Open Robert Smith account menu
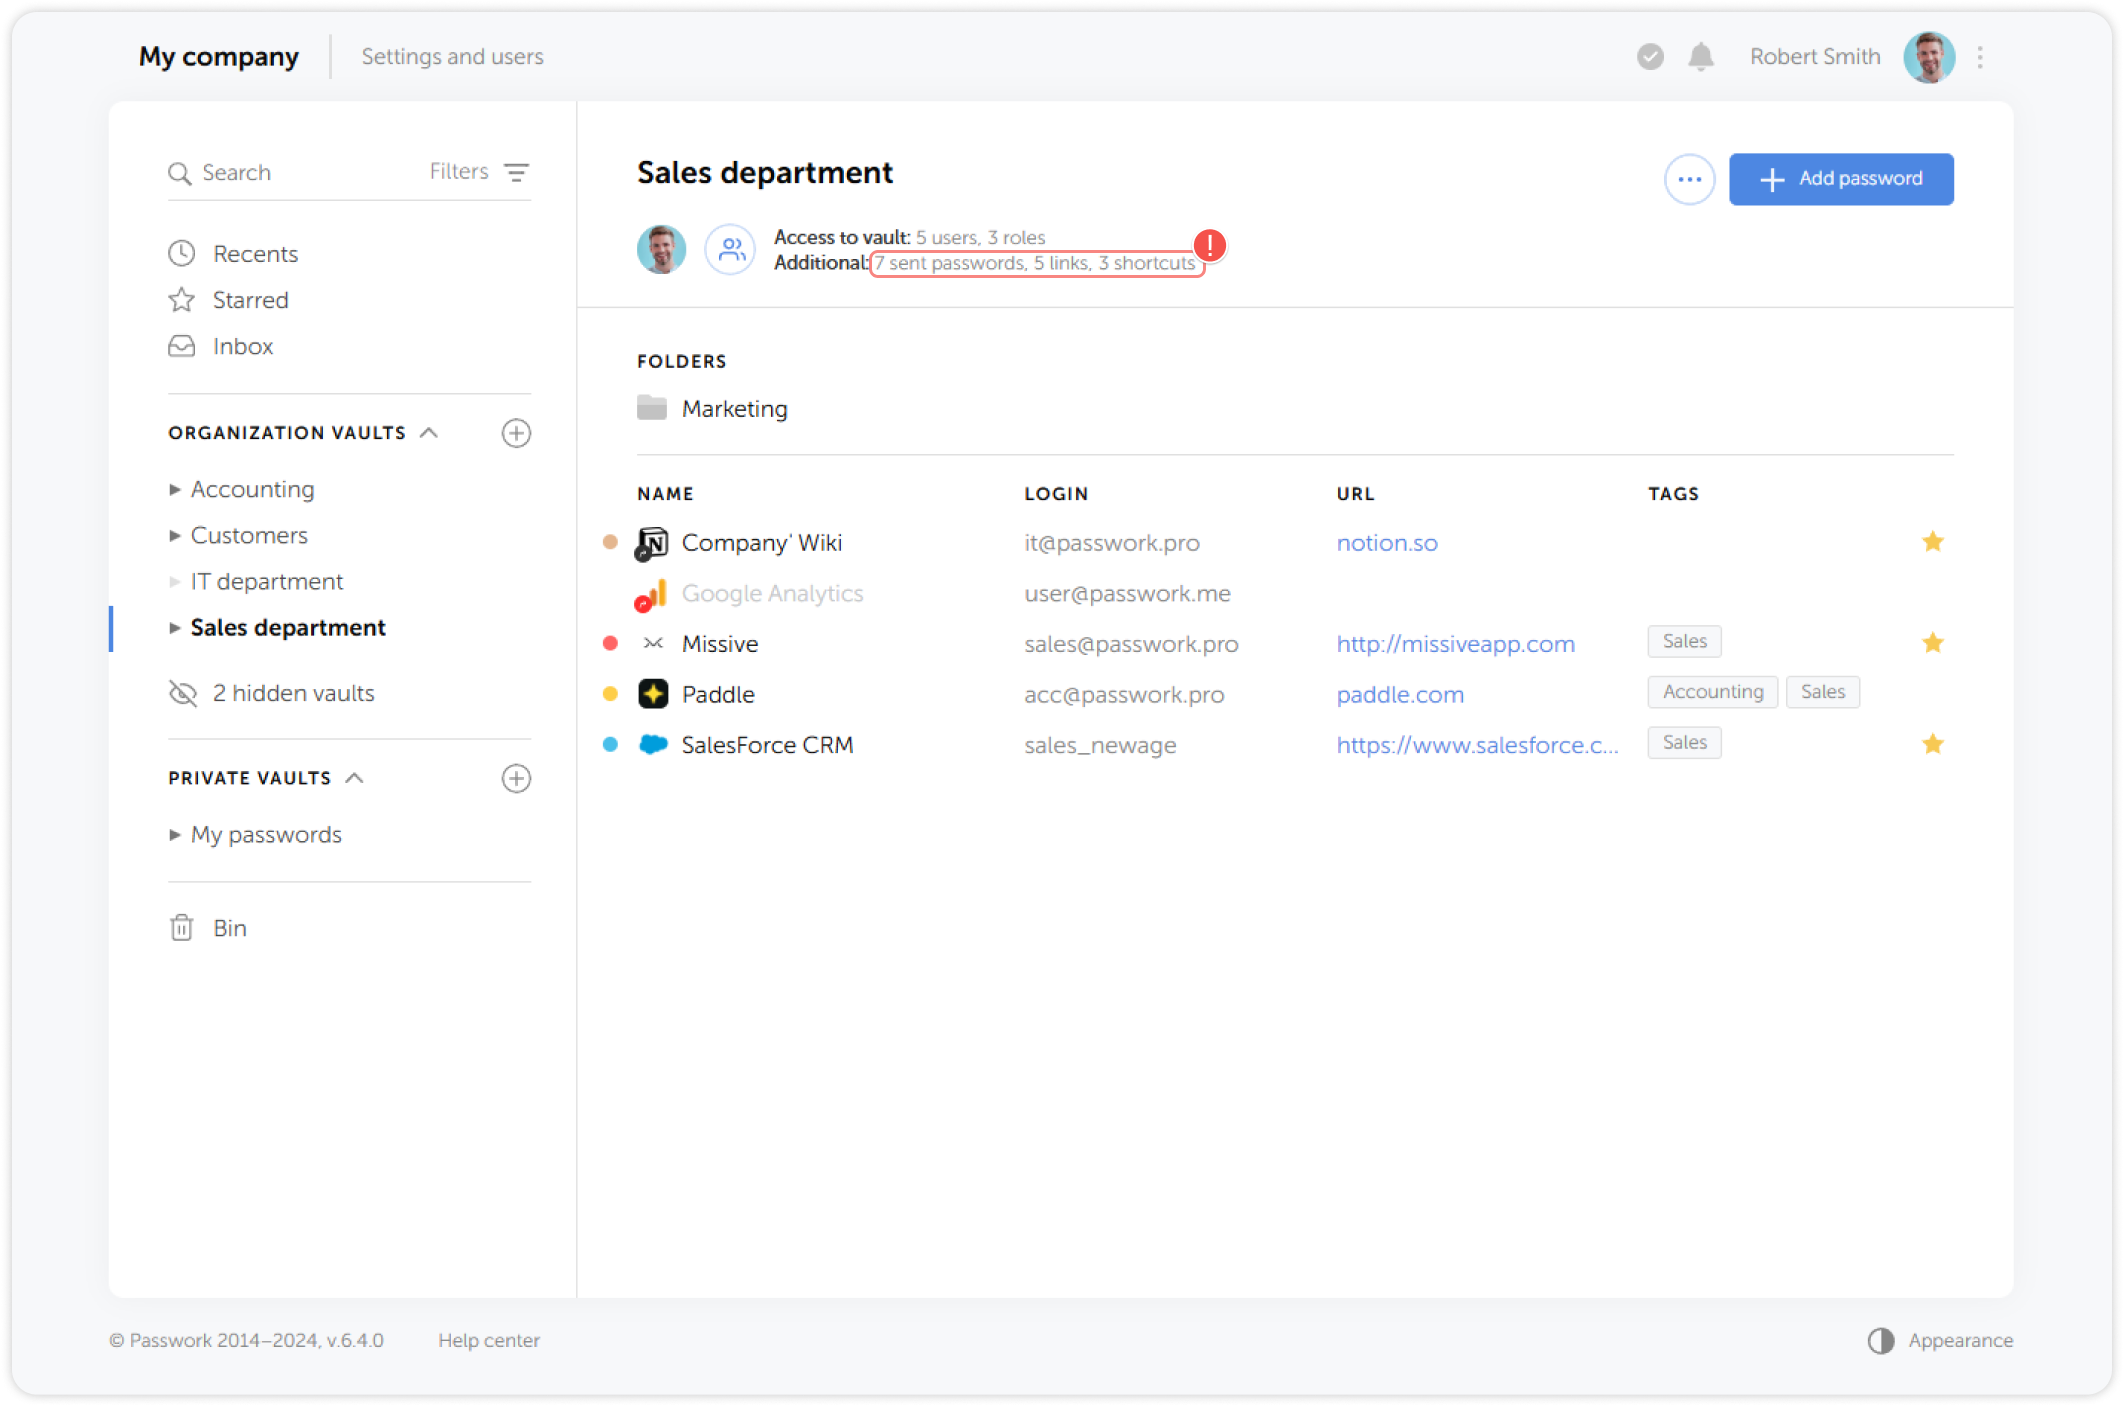Viewport: 2124px width, 1407px height. point(1814,57)
